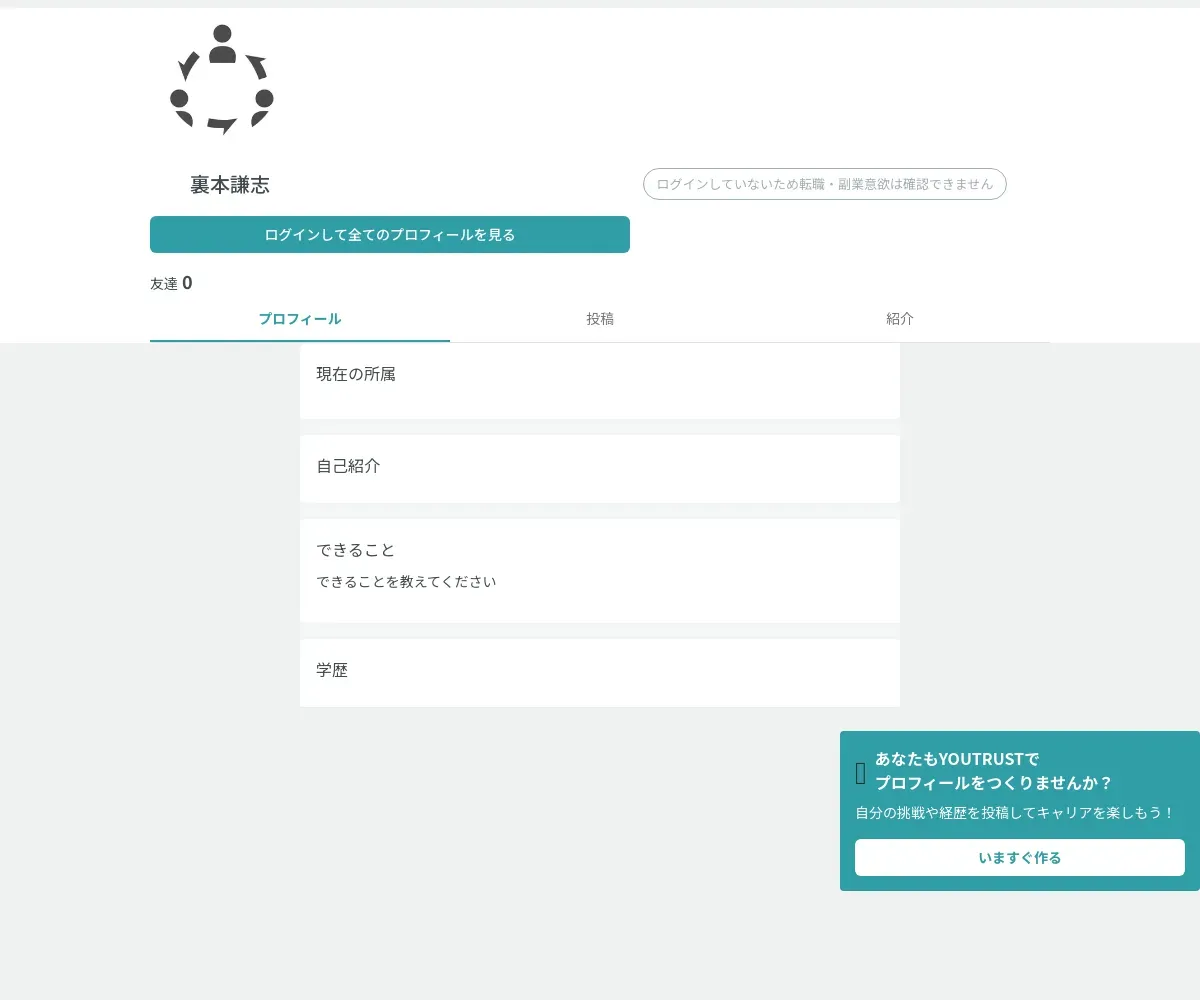Screen dimensions: 1200x1000
Task: Click the 現在の所属 section heading
Action: point(356,374)
